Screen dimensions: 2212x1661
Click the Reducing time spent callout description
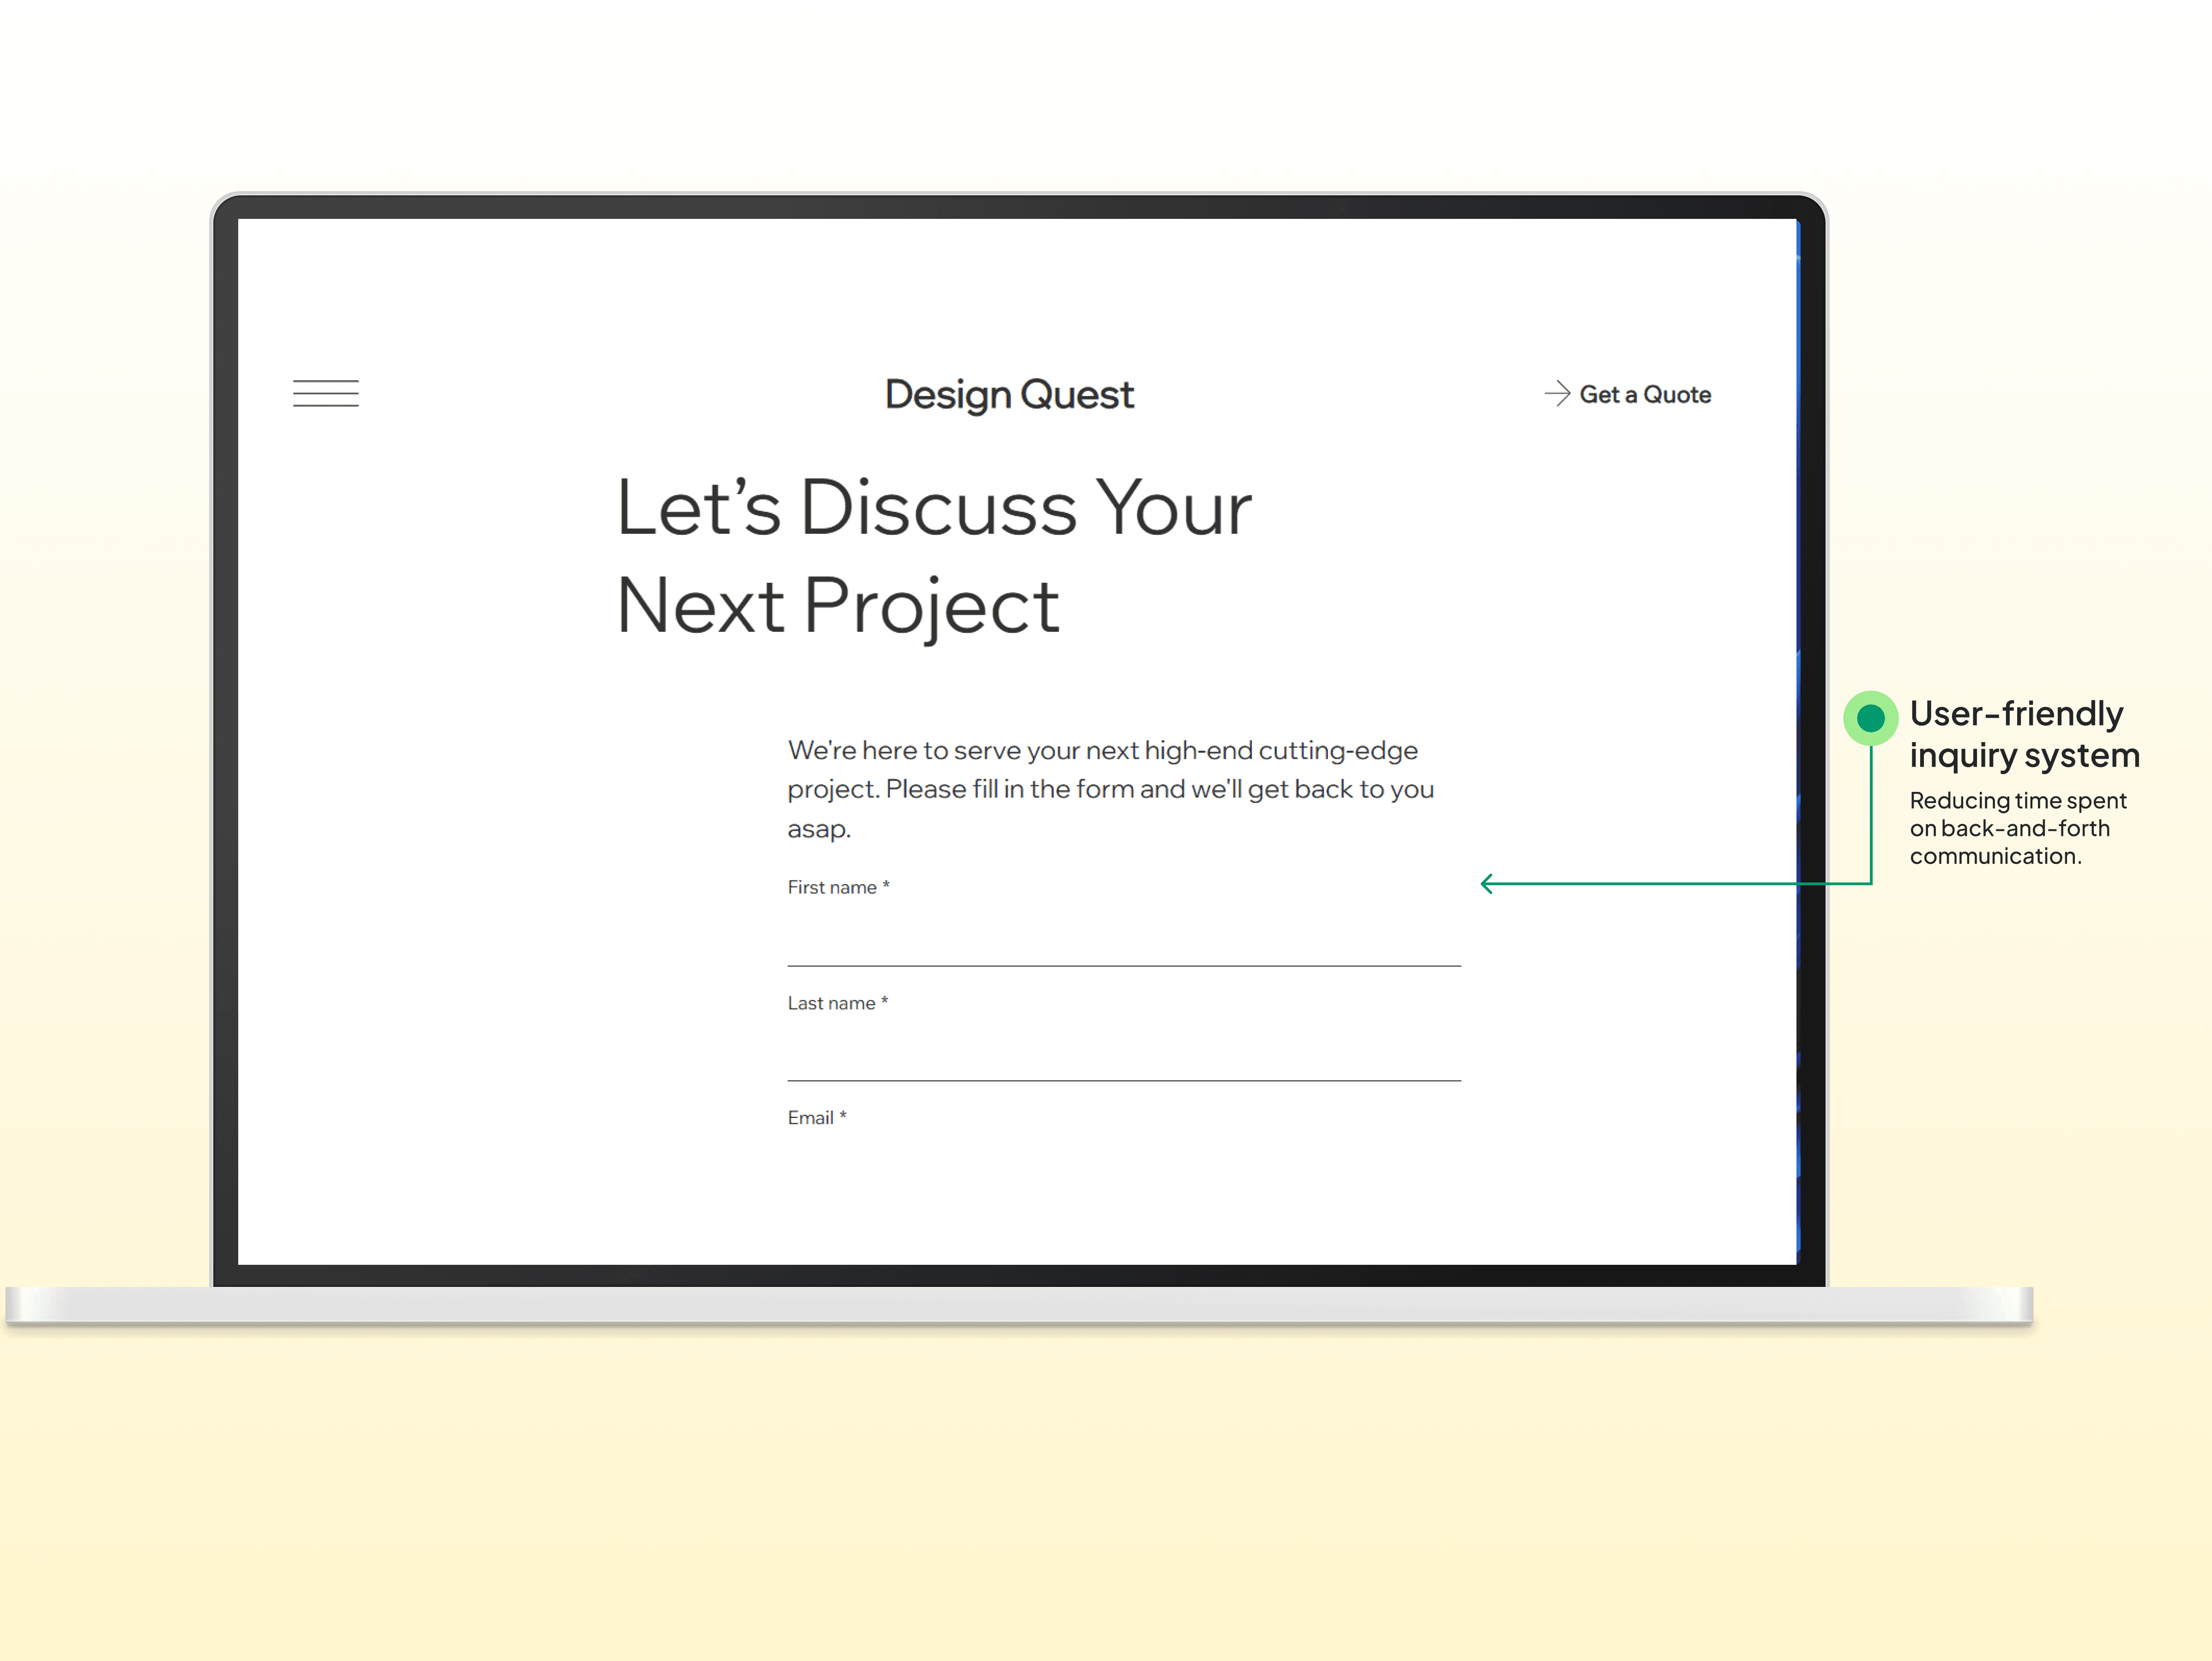2017,828
